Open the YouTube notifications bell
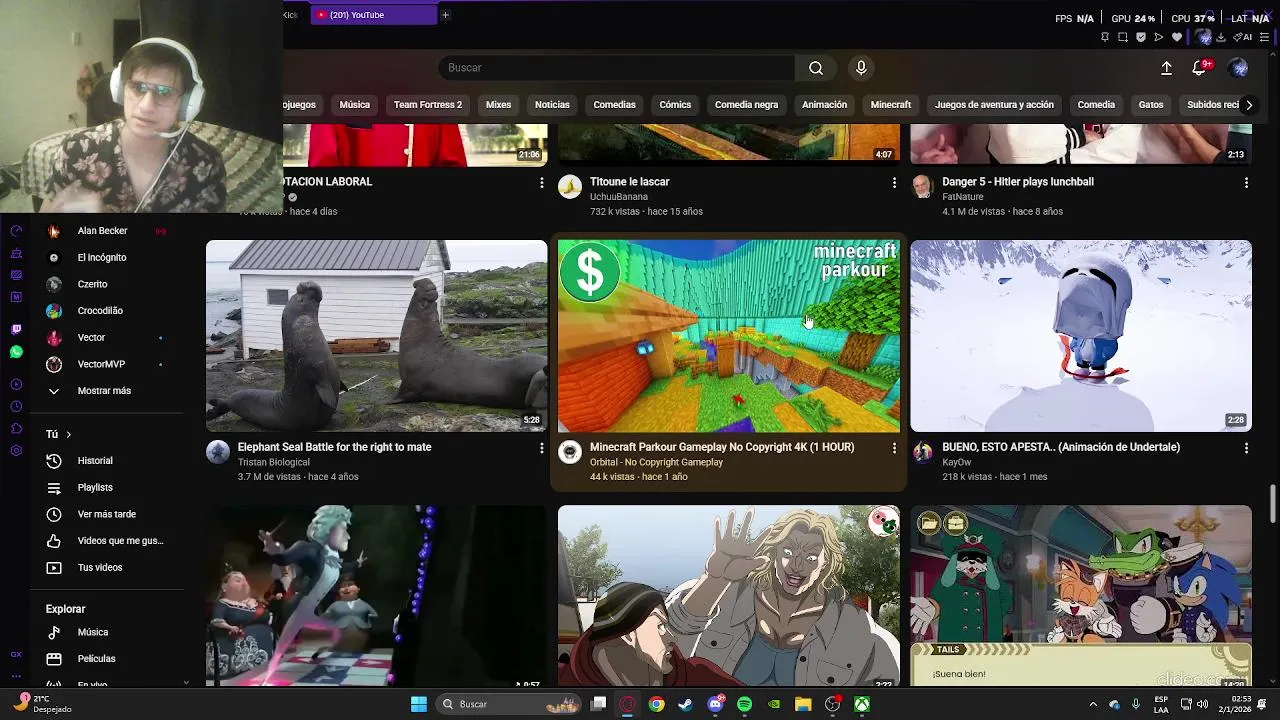Viewport: 1280px width, 720px height. point(1199,68)
